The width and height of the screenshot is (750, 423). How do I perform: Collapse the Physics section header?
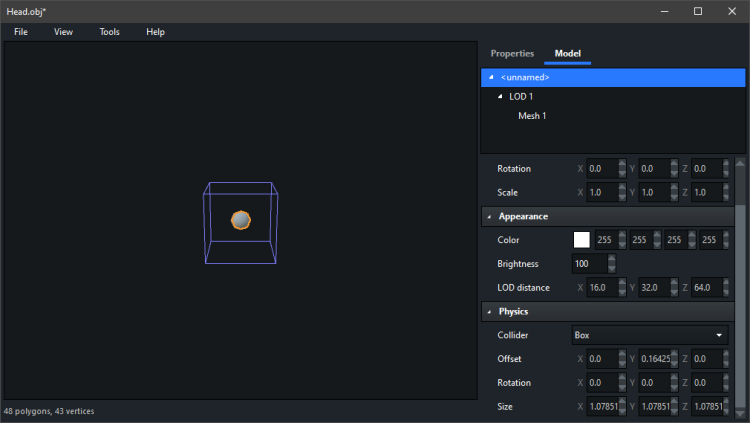[x=489, y=312]
